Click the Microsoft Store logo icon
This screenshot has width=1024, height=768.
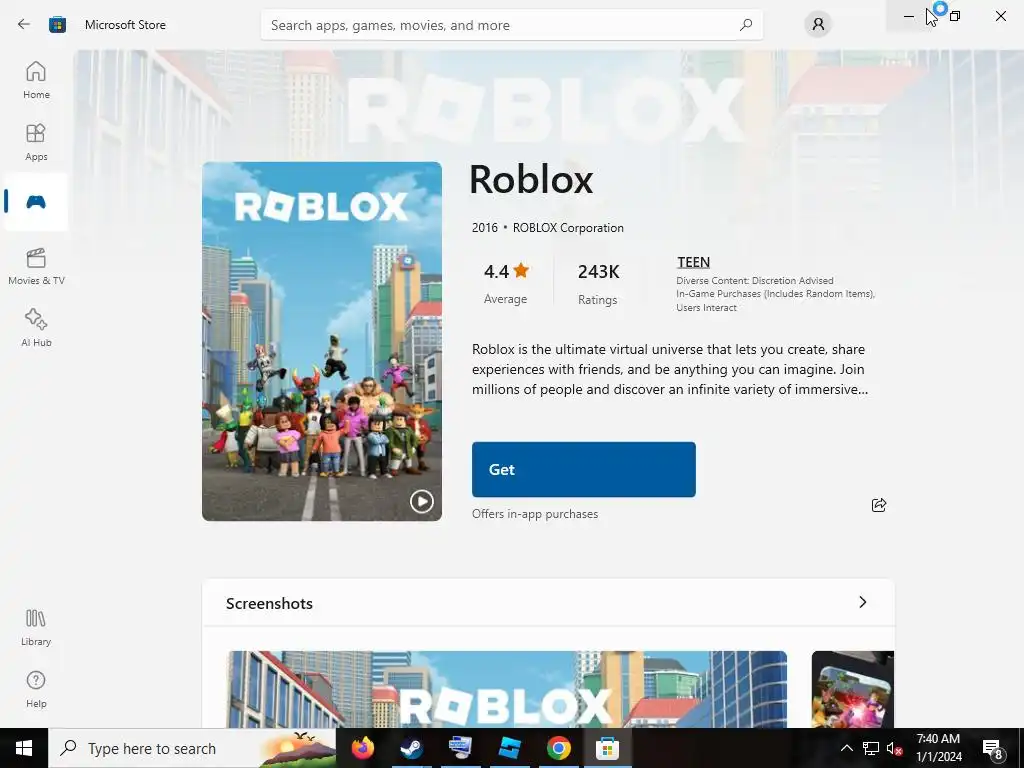point(57,25)
